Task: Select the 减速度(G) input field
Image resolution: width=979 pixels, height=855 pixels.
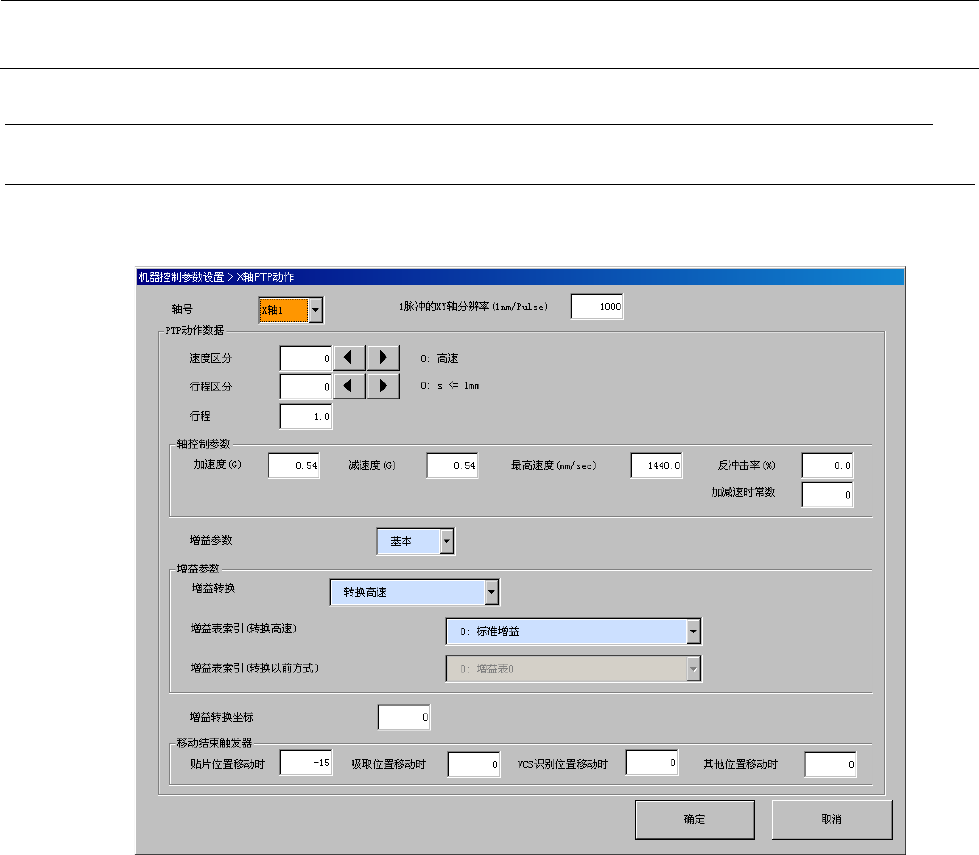Action: pos(452,466)
